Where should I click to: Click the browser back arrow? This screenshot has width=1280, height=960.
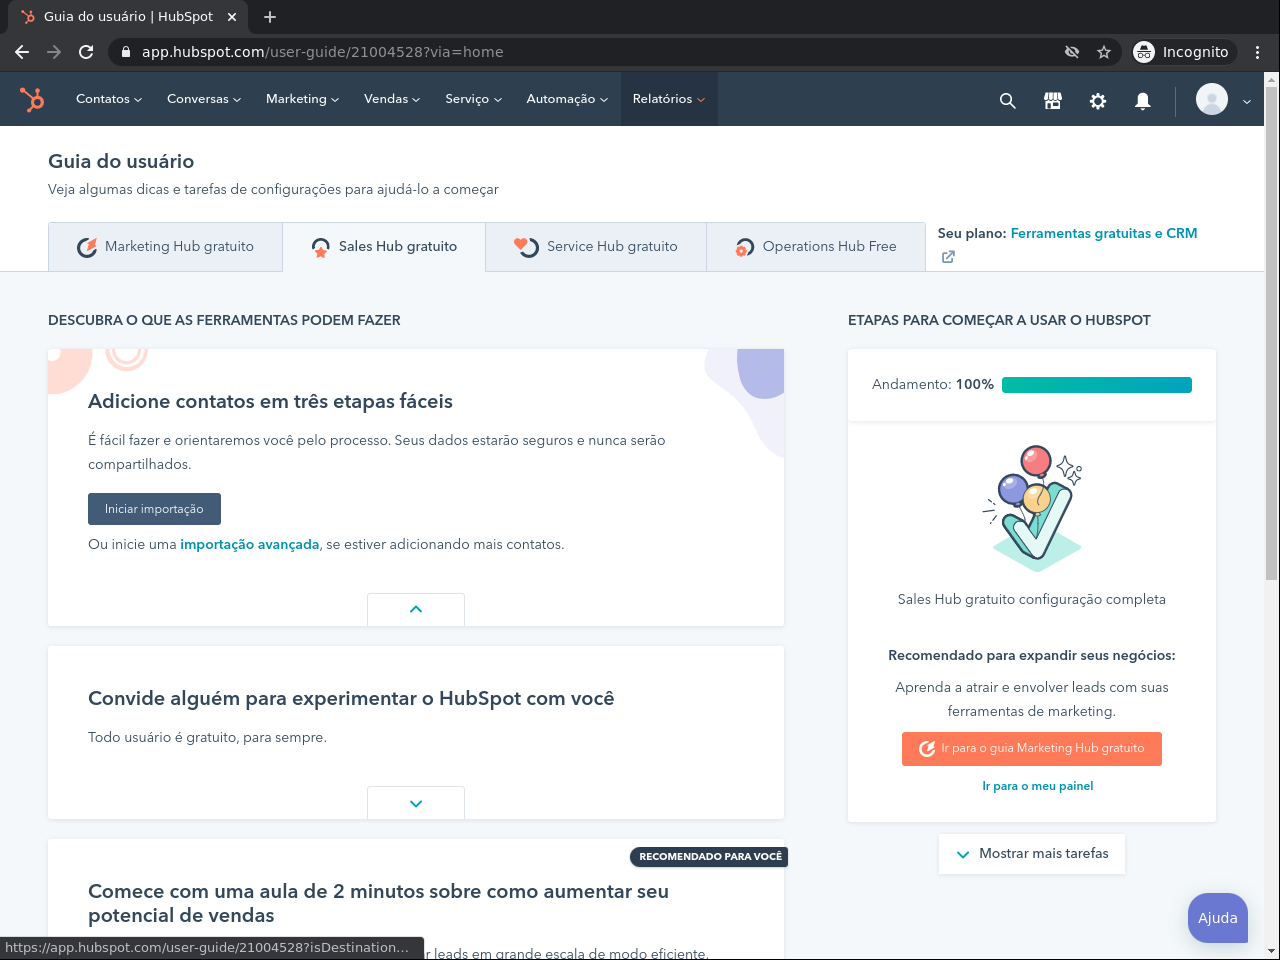pos(22,52)
